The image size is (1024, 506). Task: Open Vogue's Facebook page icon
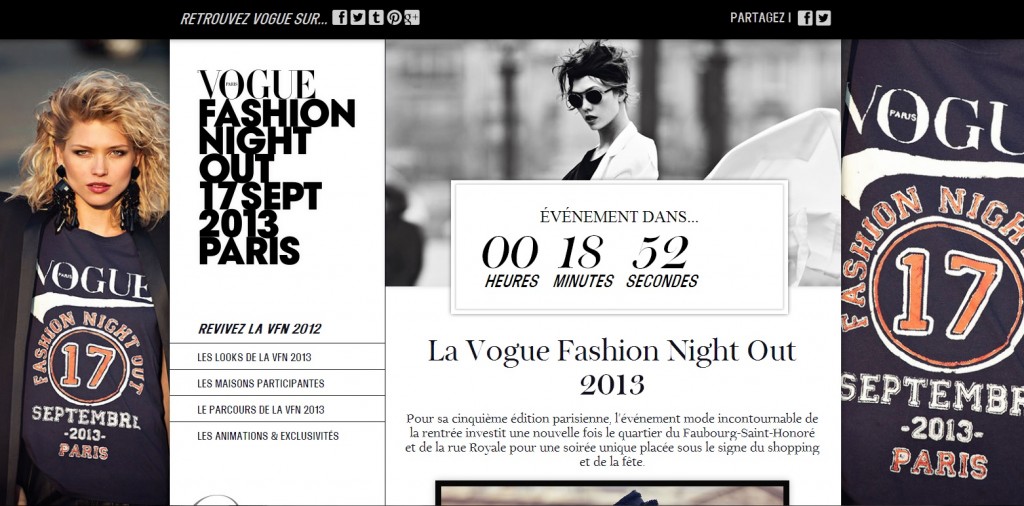coord(340,18)
